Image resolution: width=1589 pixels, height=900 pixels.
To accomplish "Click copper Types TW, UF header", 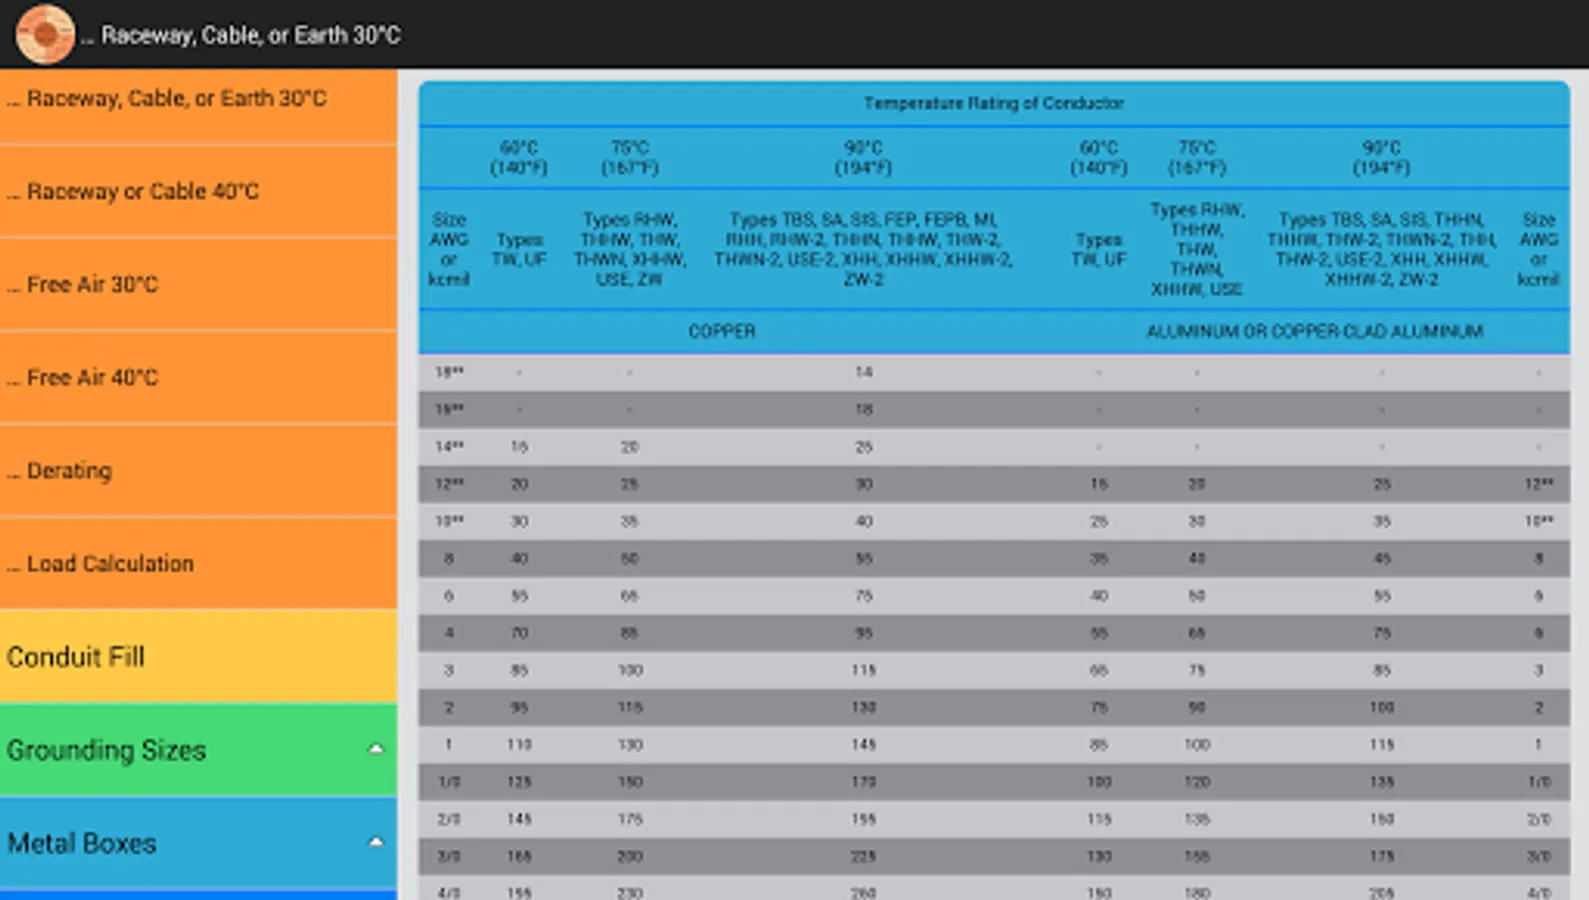I will tap(519, 249).
